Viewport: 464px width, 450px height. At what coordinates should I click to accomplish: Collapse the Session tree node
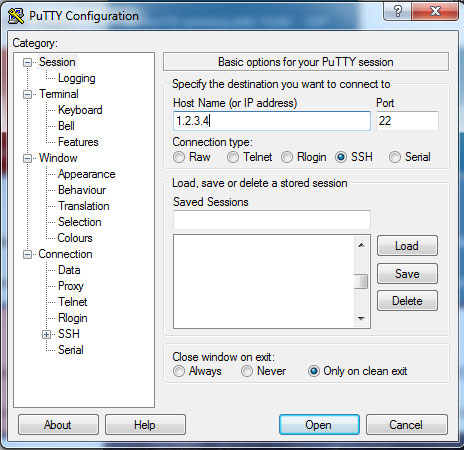(27, 62)
